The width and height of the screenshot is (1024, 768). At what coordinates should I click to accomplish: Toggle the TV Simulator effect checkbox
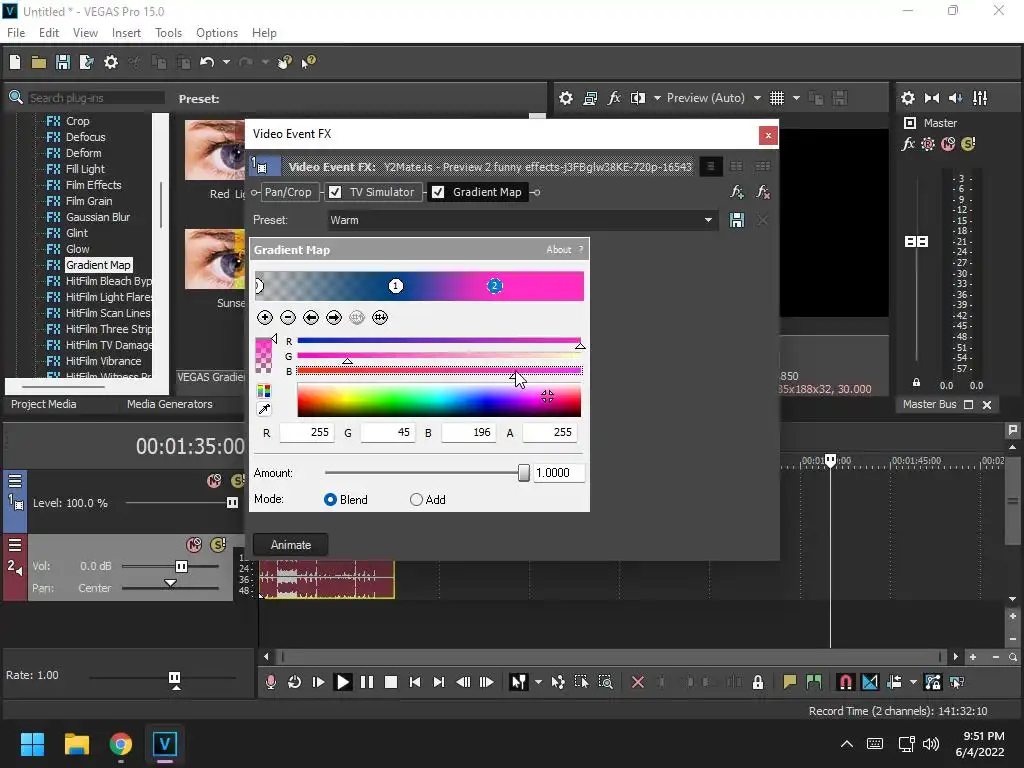pyautogui.click(x=335, y=192)
